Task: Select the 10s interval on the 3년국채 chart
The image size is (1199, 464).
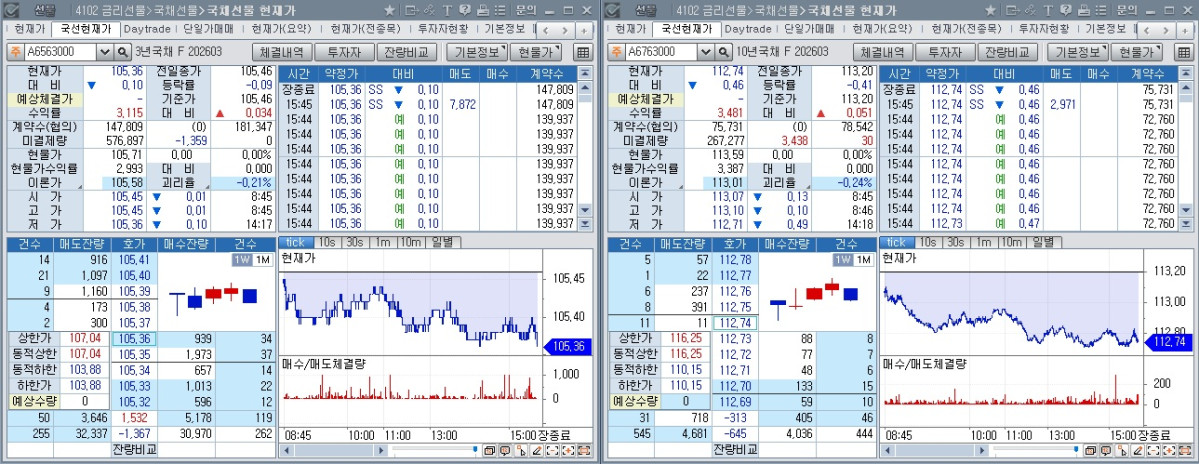Action: click(327, 242)
